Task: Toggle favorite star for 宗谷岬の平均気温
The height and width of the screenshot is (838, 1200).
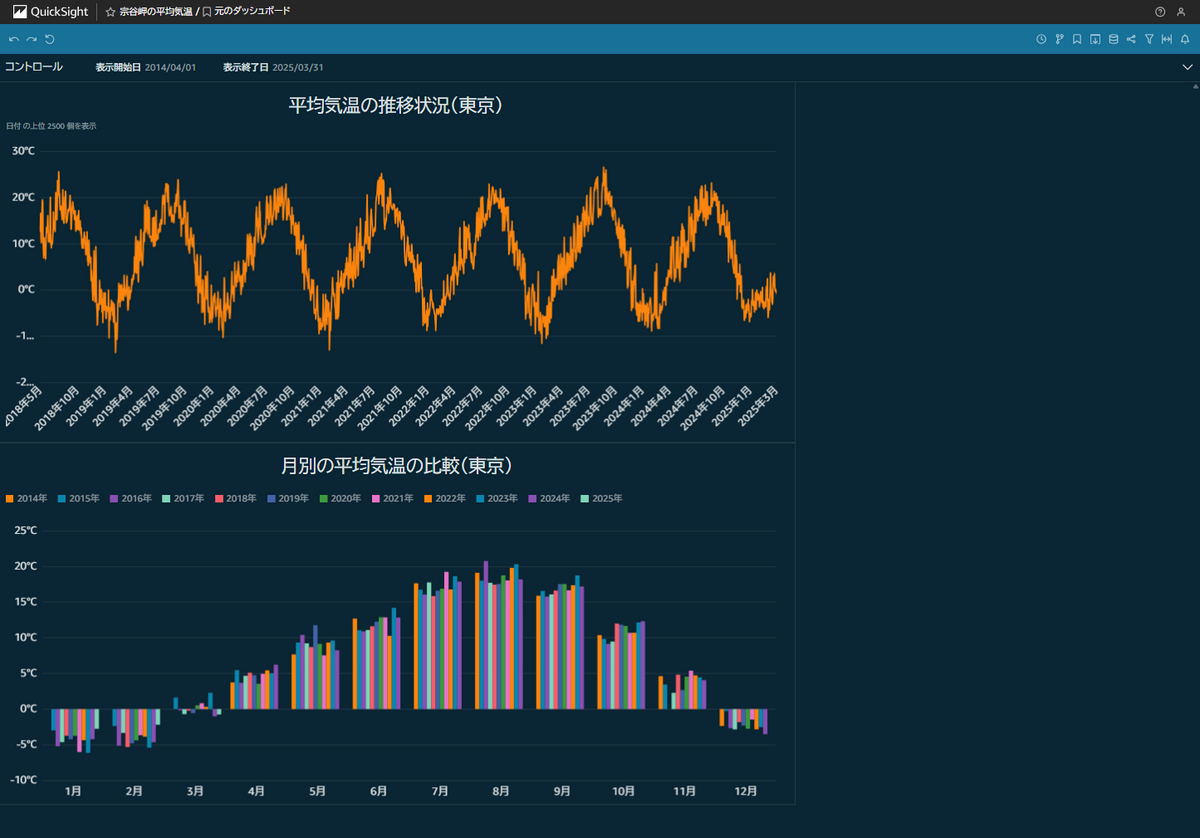Action: click(110, 12)
